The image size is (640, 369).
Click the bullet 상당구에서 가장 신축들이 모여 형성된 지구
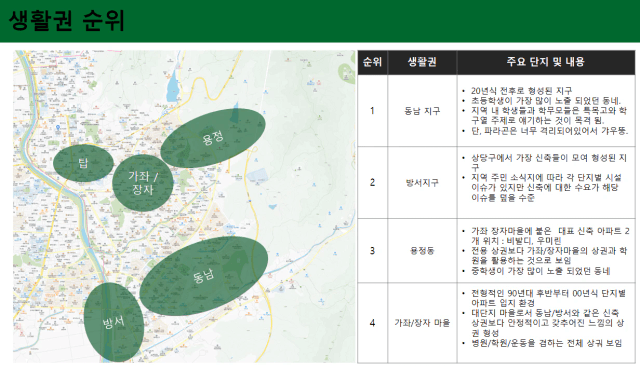click(549, 162)
